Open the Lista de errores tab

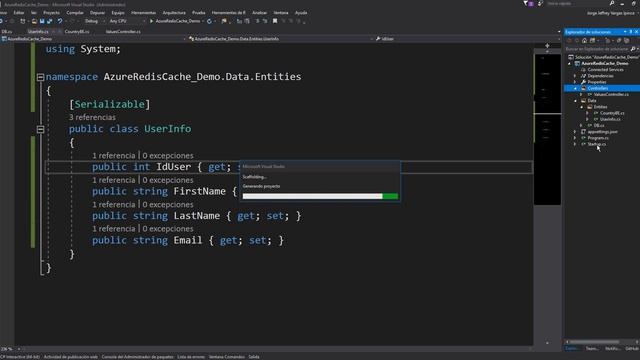tap(191, 357)
